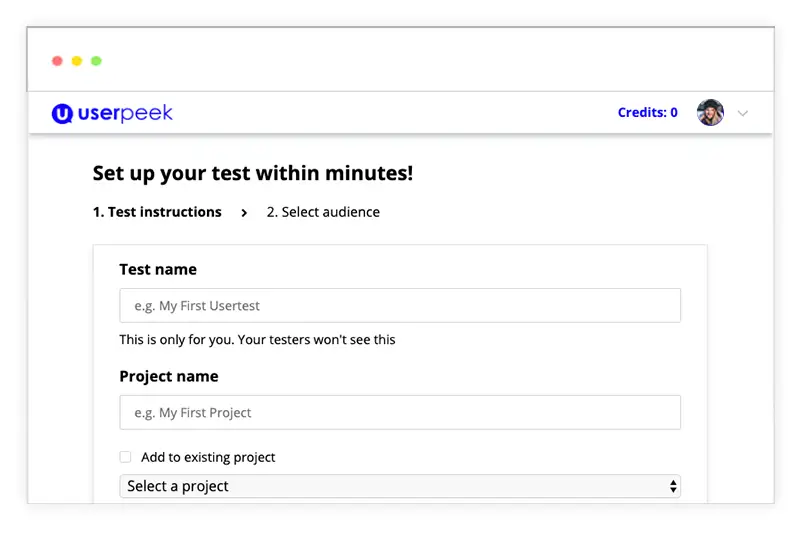Focus the Test name input field

[x=399, y=306]
